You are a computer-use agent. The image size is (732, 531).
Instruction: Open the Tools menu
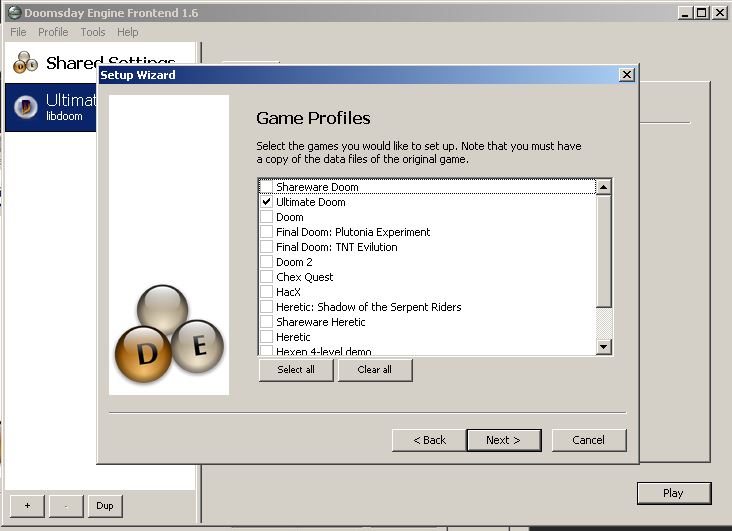tap(92, 32)
